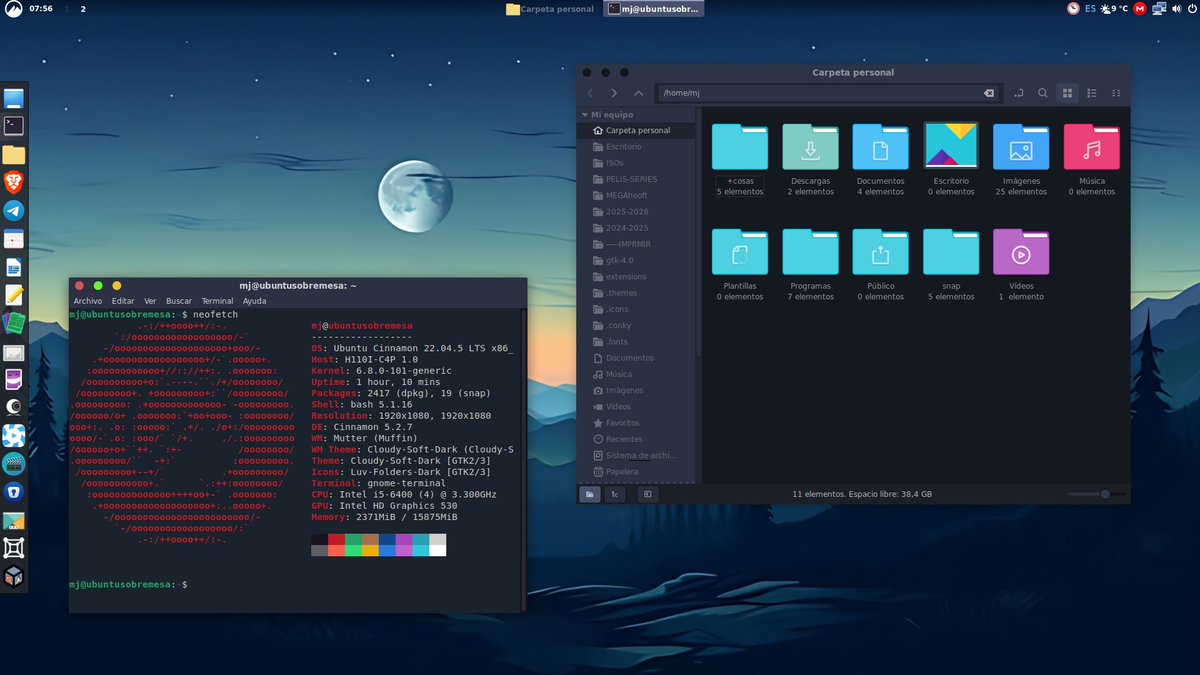The width and height of the screenshot is (1200, 675).
Task: Switch to workspace 2 in panel
Action: (82, 9)
